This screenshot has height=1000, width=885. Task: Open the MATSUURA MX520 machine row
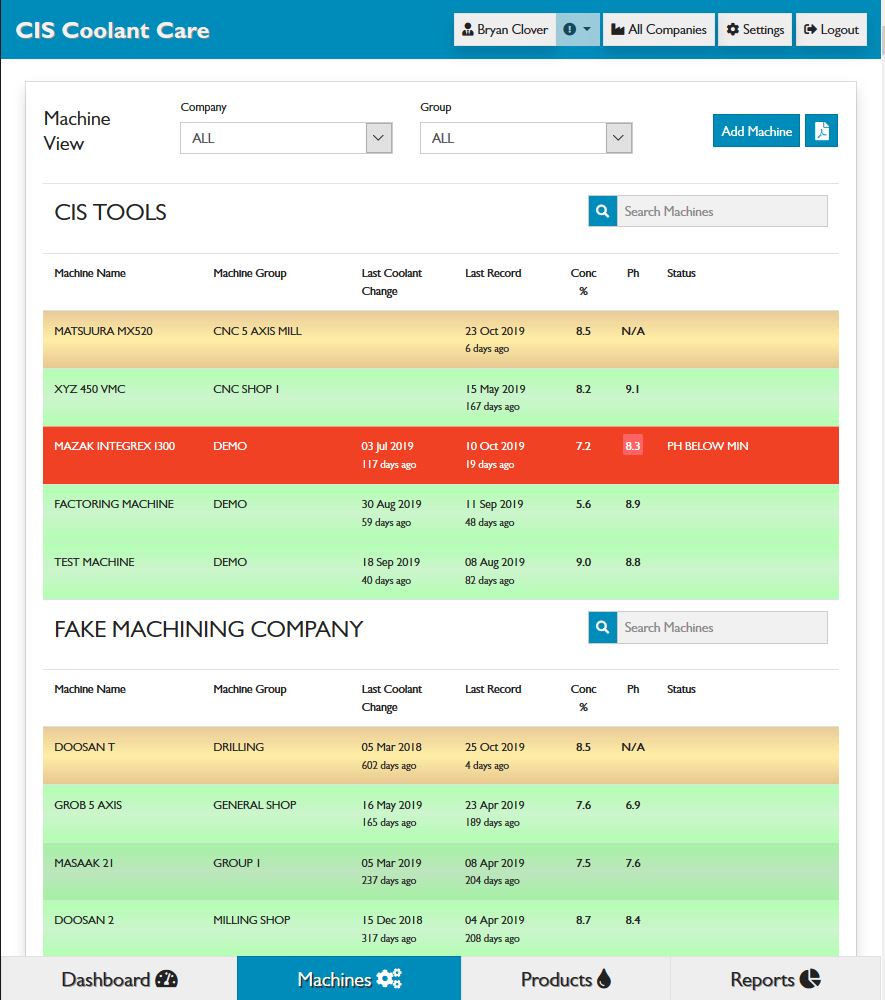pyautogui.click(x=103, y=331)
